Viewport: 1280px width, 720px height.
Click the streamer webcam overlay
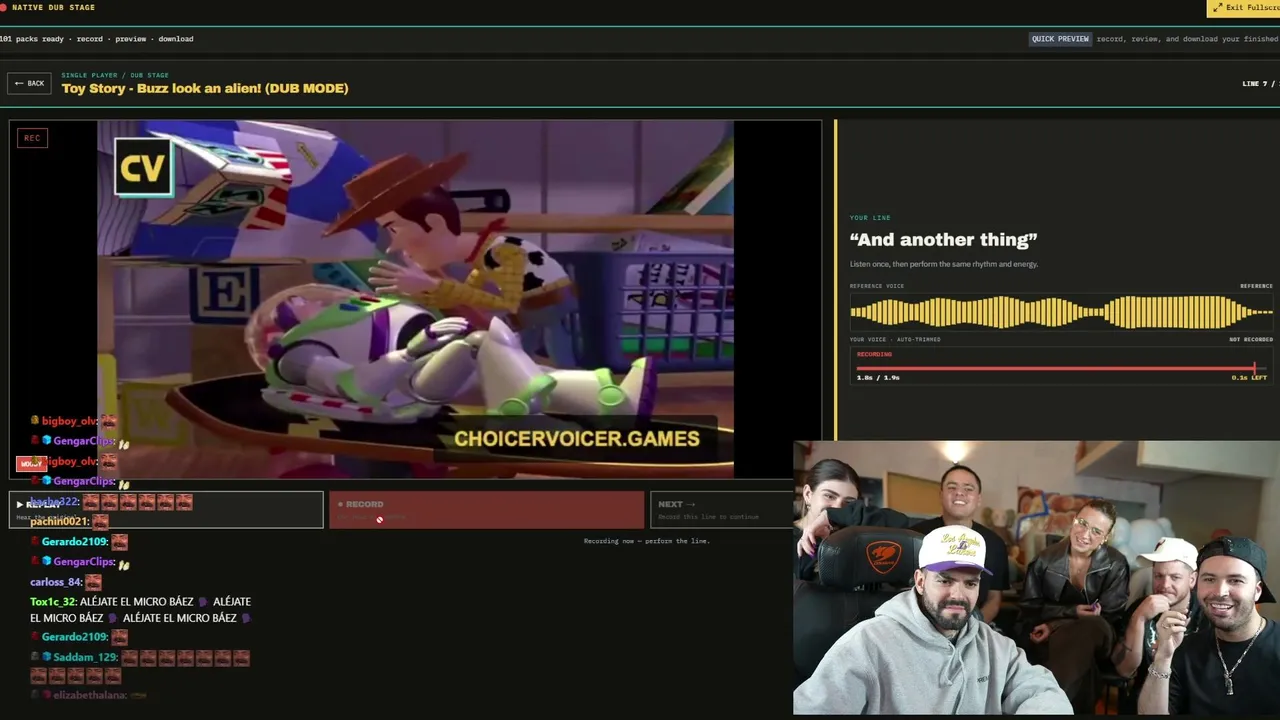click(1036, 578)
